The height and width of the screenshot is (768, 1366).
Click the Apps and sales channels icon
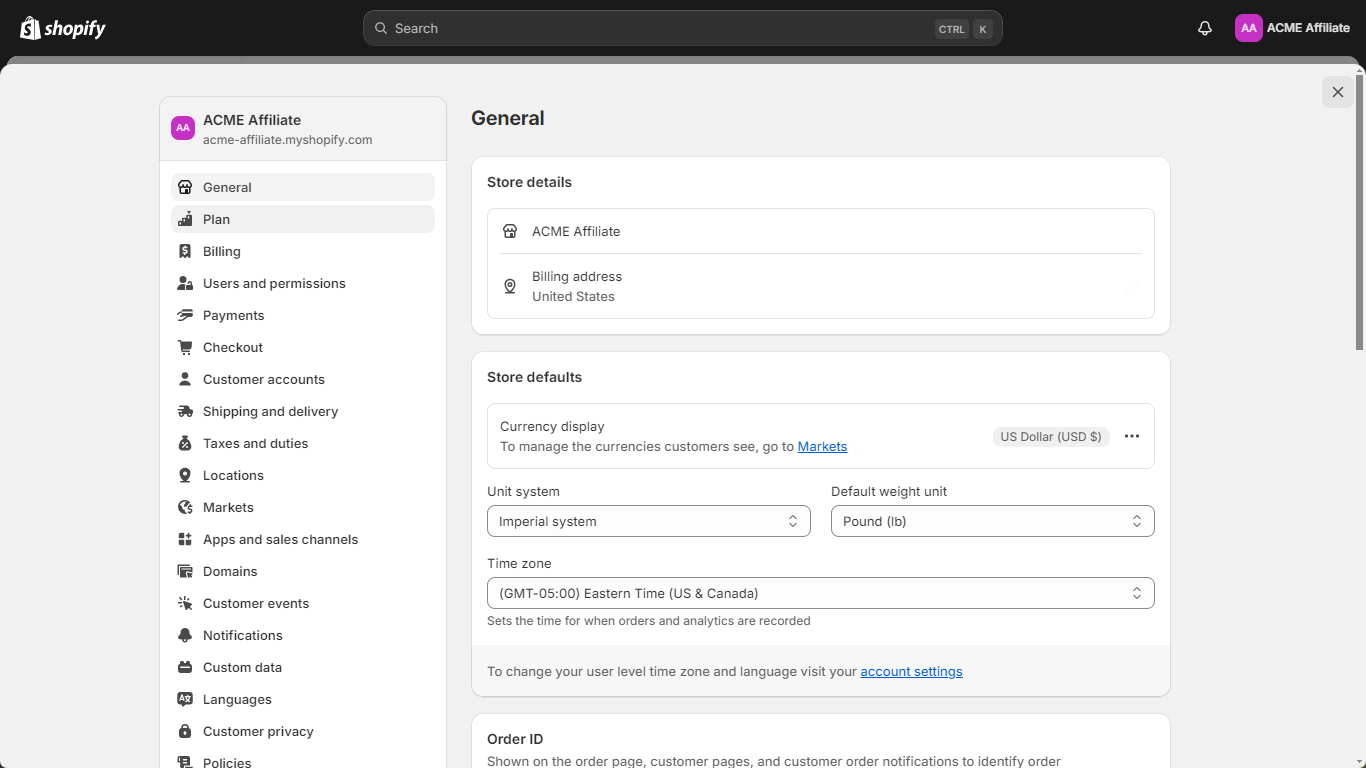click(185, 539)
